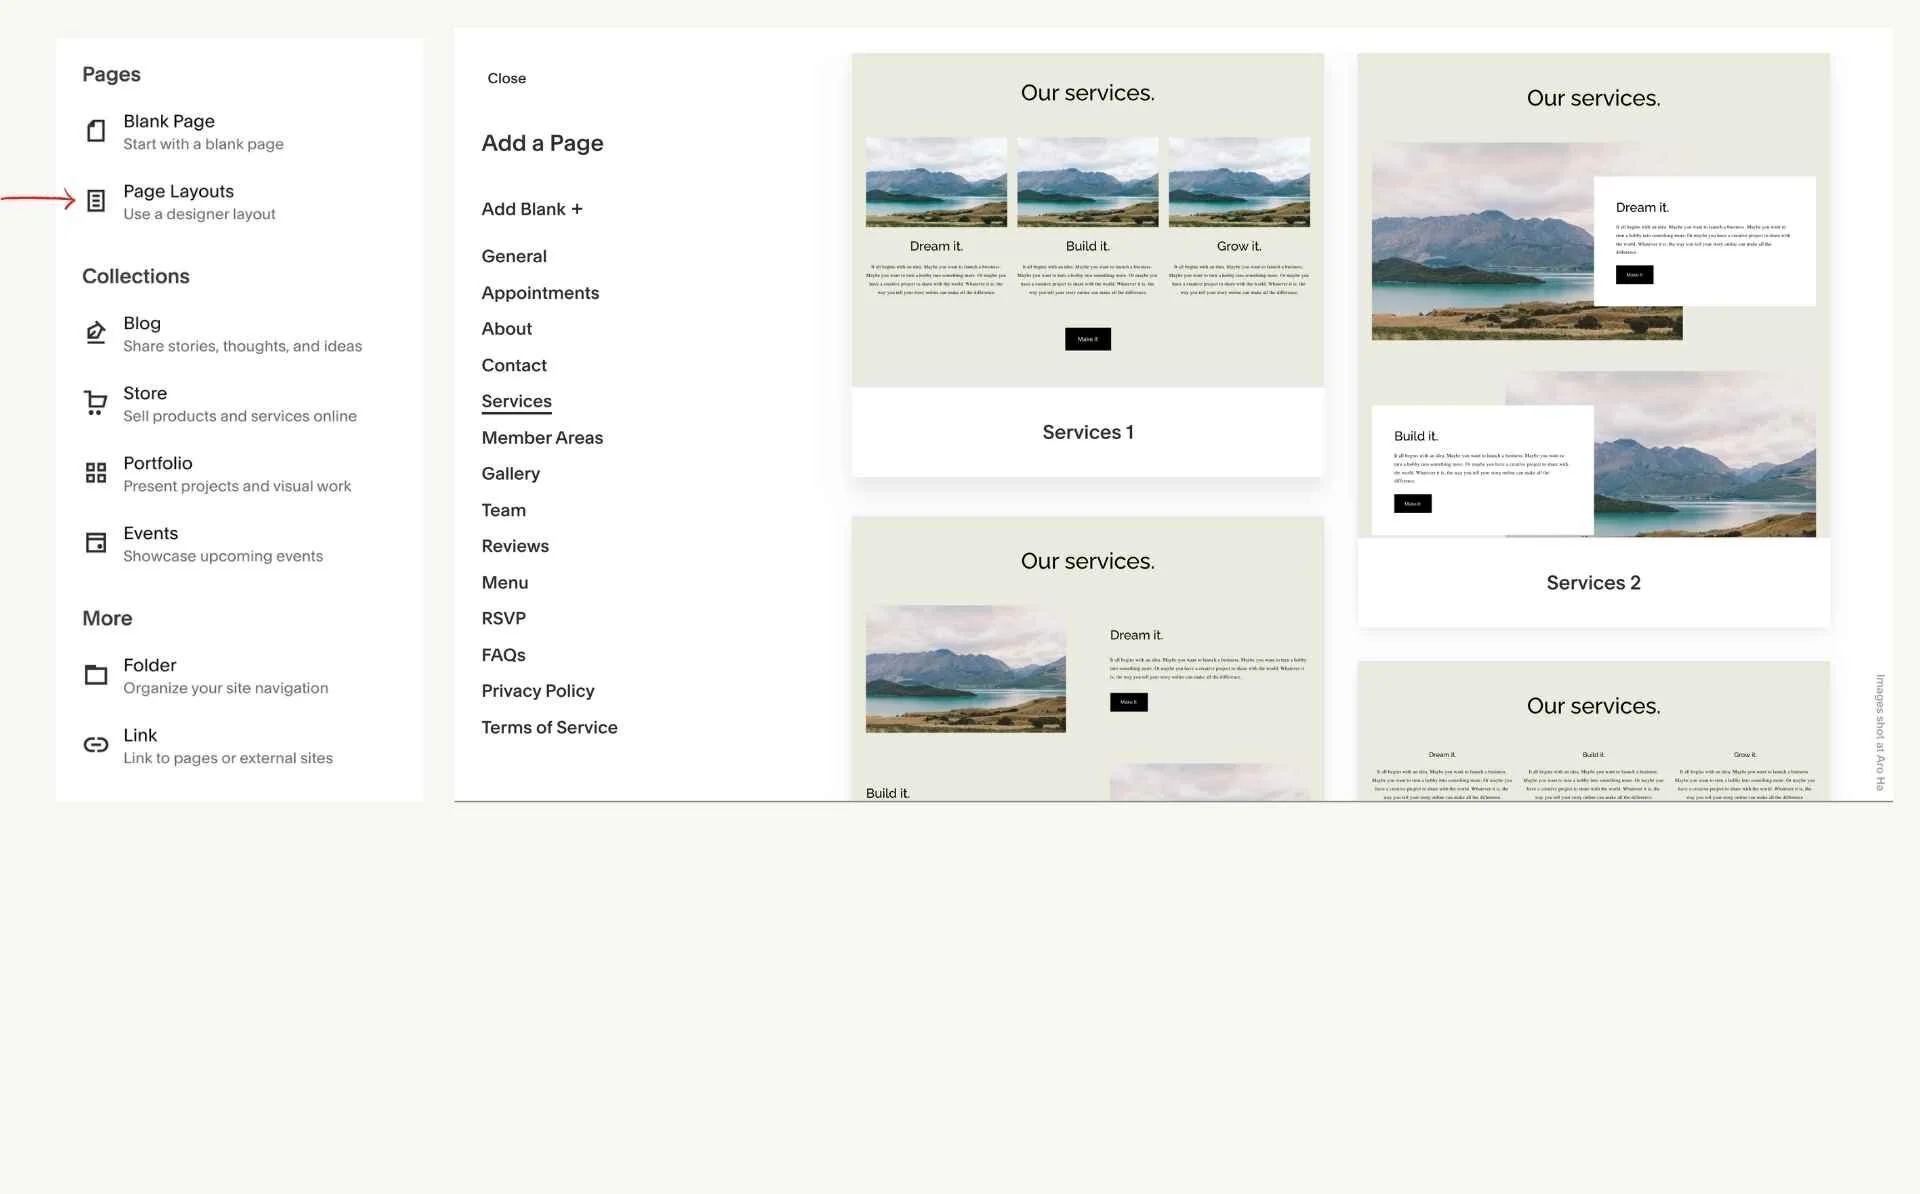Viewport: 1920px width, 1194px height.
Task: Select the Services 1 label
Action: pos(1087,432)
